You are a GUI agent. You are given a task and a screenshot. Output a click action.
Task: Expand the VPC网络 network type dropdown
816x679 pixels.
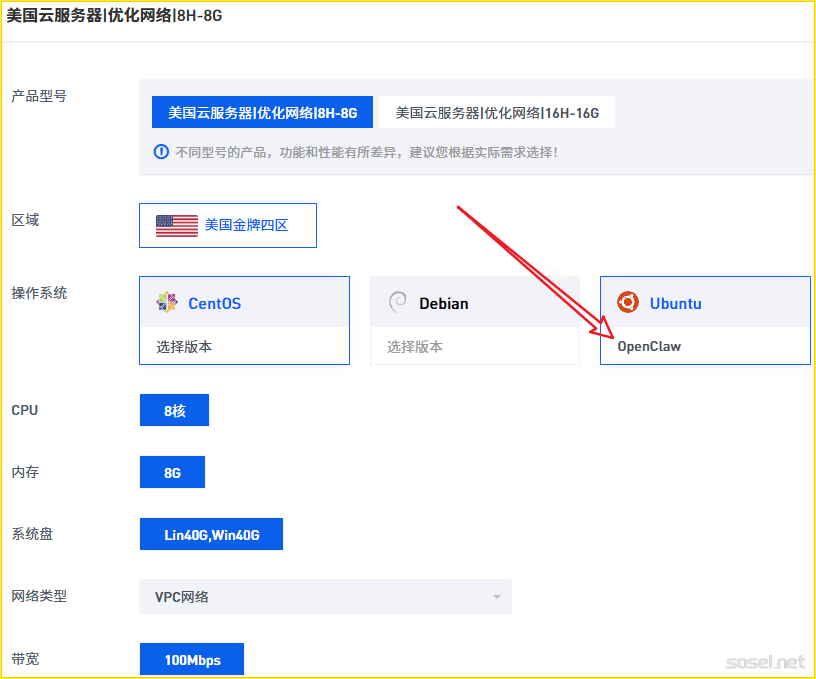[325, 597]
